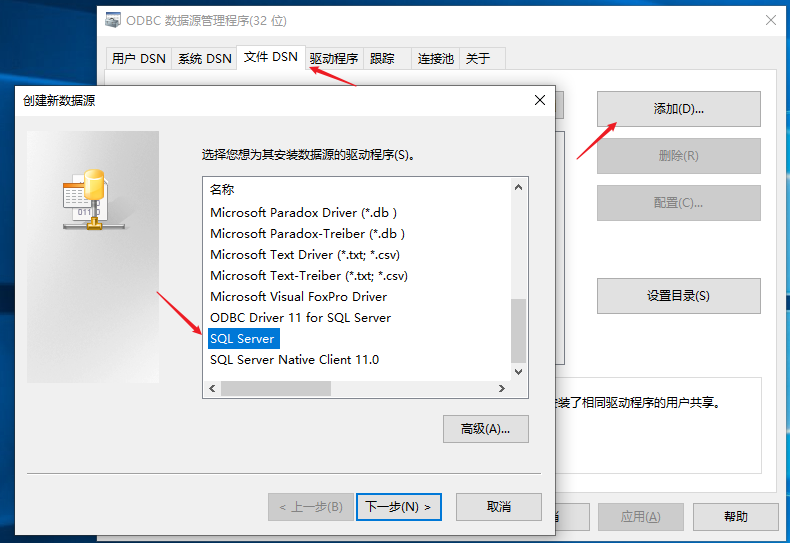The height and width of the screenshot is (543, 790).
Task: Open the 驱动程序 tab
Action: pos(334,58)
